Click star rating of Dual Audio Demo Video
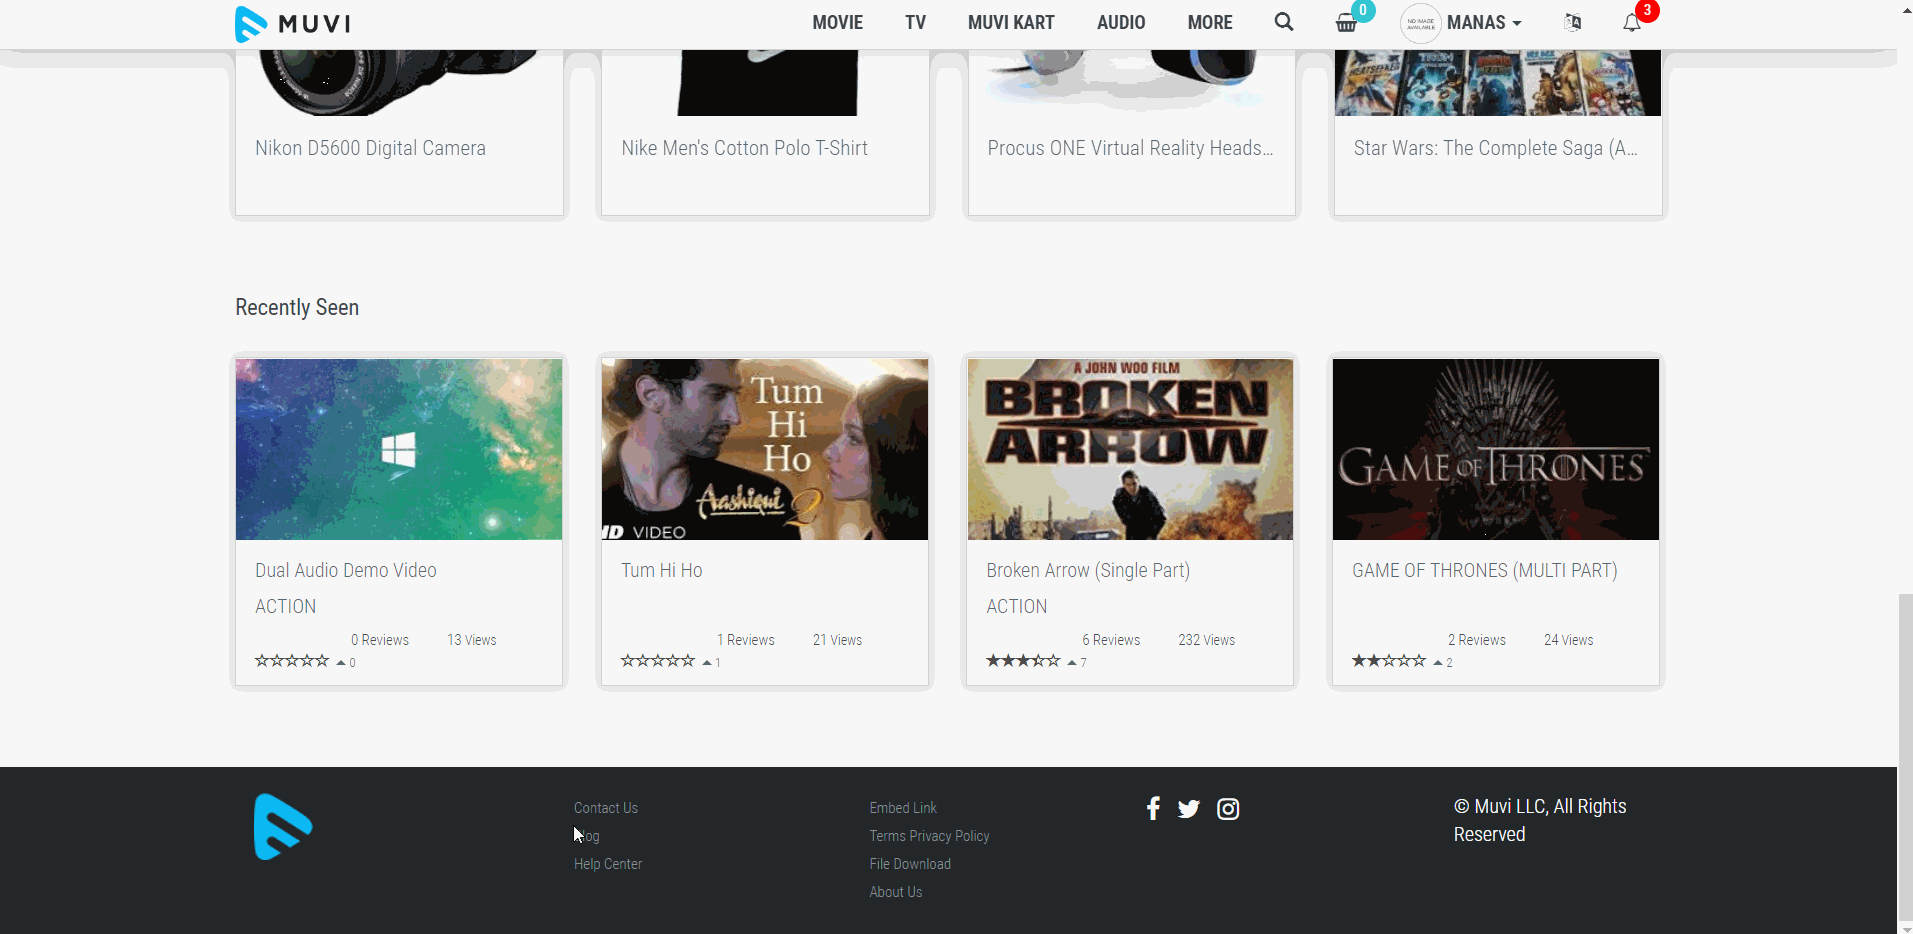The height and width of the screenshot is (934, 1913). 291,661
